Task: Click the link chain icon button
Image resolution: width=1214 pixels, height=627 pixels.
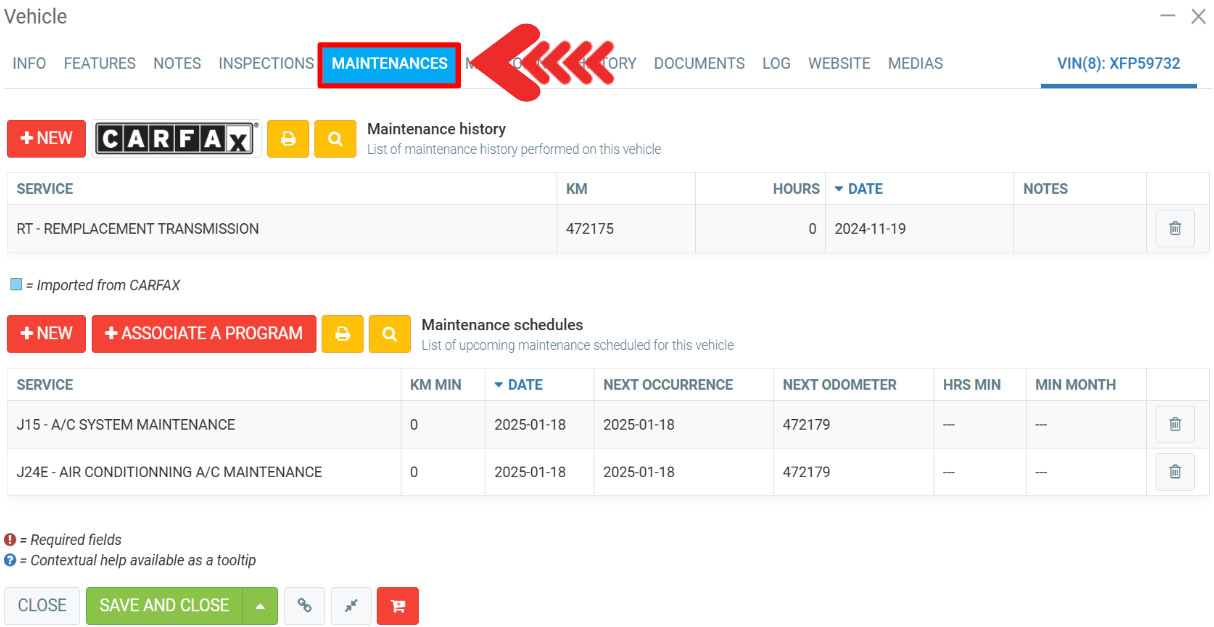Action: coord(305,606)
